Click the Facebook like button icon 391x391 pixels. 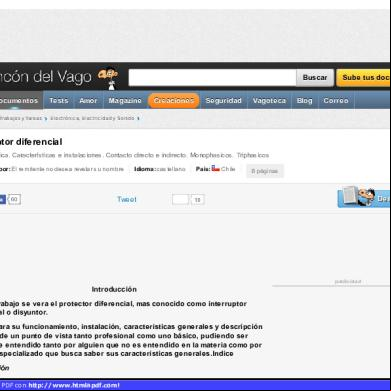pyautogui.click(x=2, y=199)
